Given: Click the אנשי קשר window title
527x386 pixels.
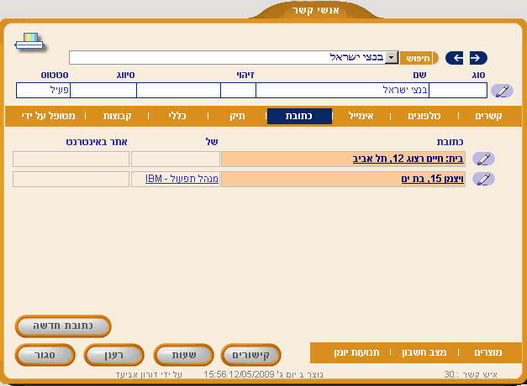Looking at the screenshot, I should [x=315, y=10].
